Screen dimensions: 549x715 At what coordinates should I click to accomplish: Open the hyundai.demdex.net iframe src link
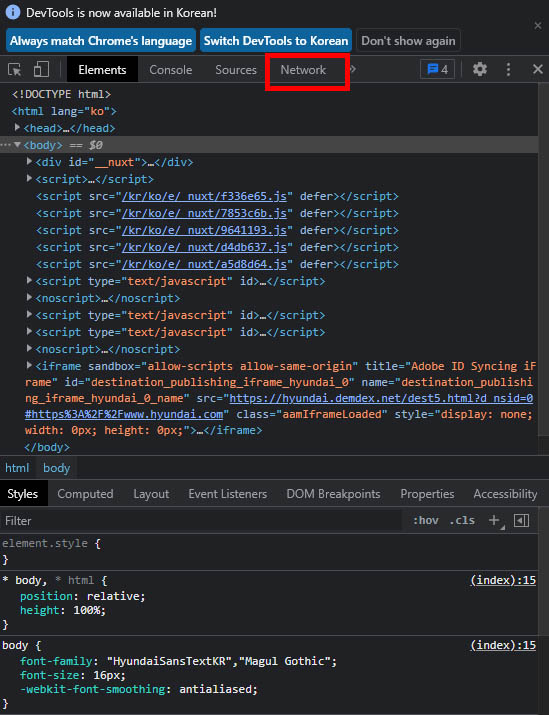click(x=381, y=398)
